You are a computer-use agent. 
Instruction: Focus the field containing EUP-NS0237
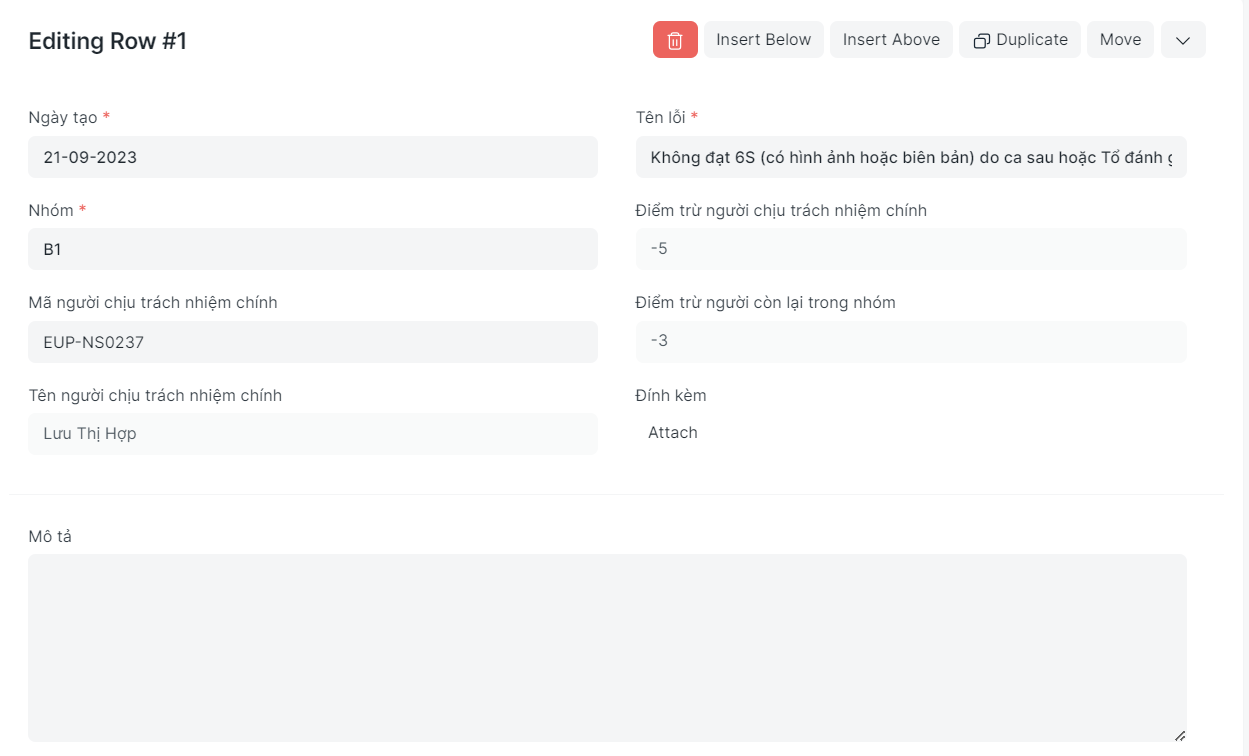312,342
